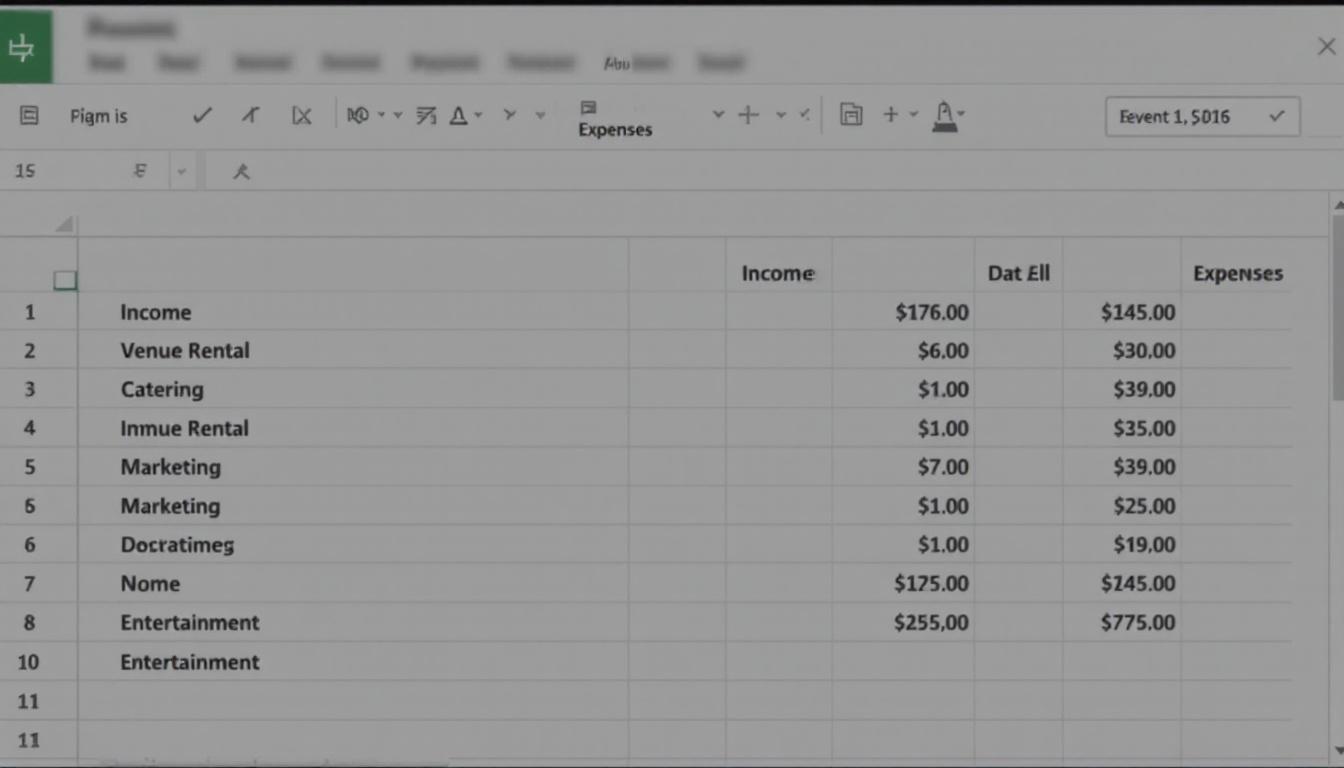This screenshot has height=768, width=1344.
Task: Select row header number 8
Action: pos(30,623)
